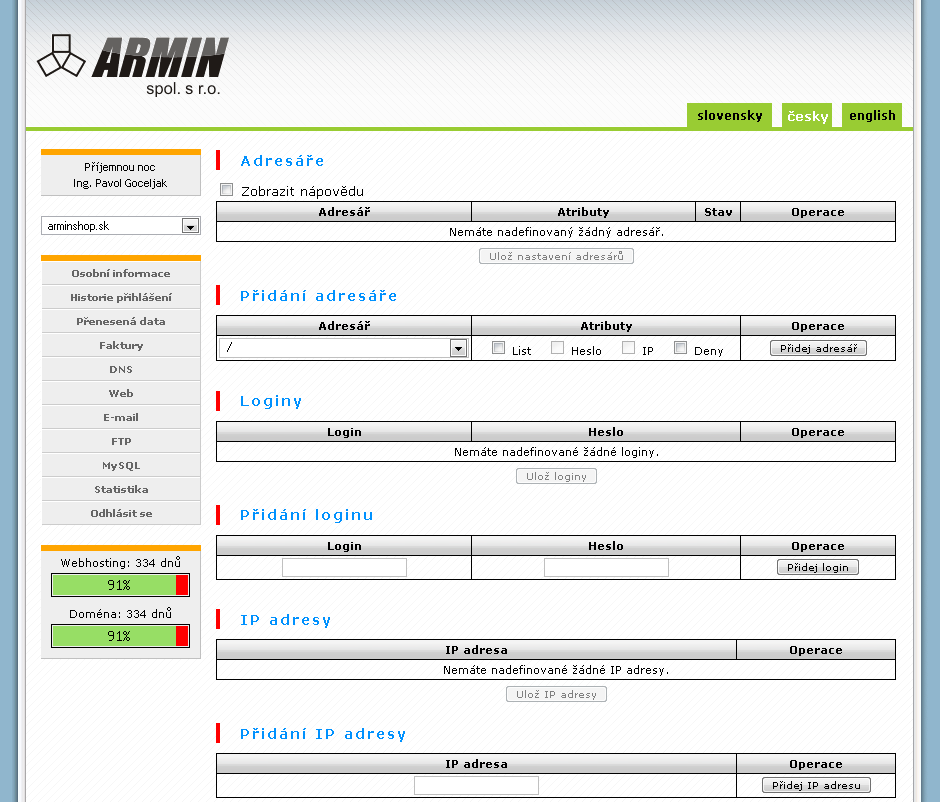
Task: Click the Přidej login button
Action: click(x=818, y=567)
